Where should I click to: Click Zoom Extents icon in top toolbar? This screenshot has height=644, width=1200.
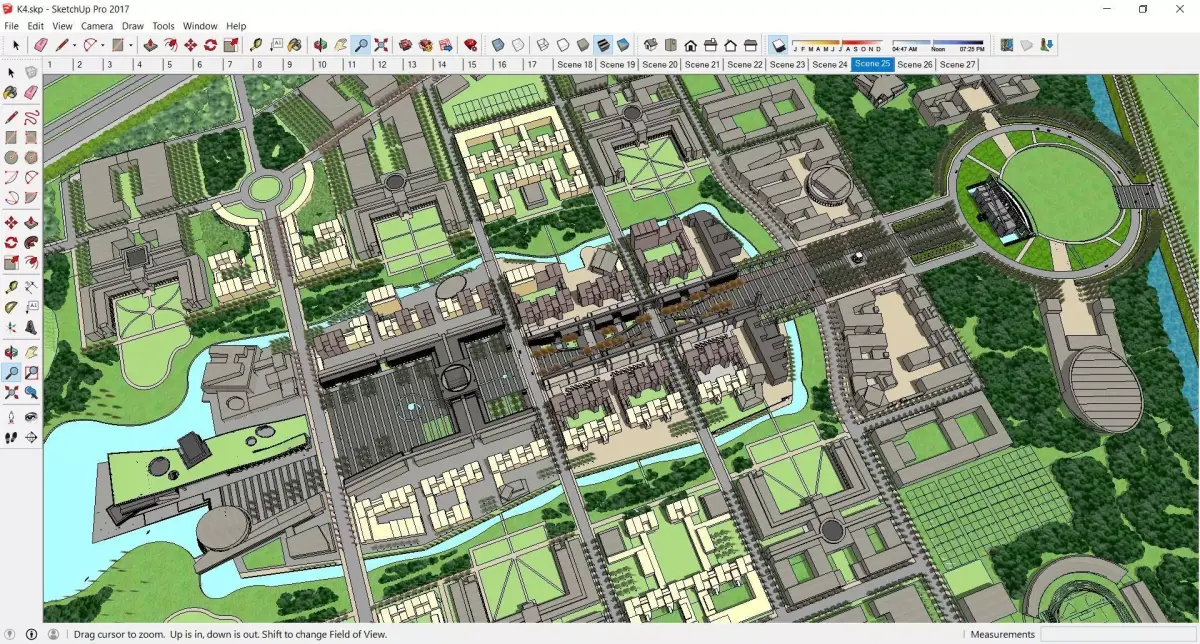[x=381, y=45]
